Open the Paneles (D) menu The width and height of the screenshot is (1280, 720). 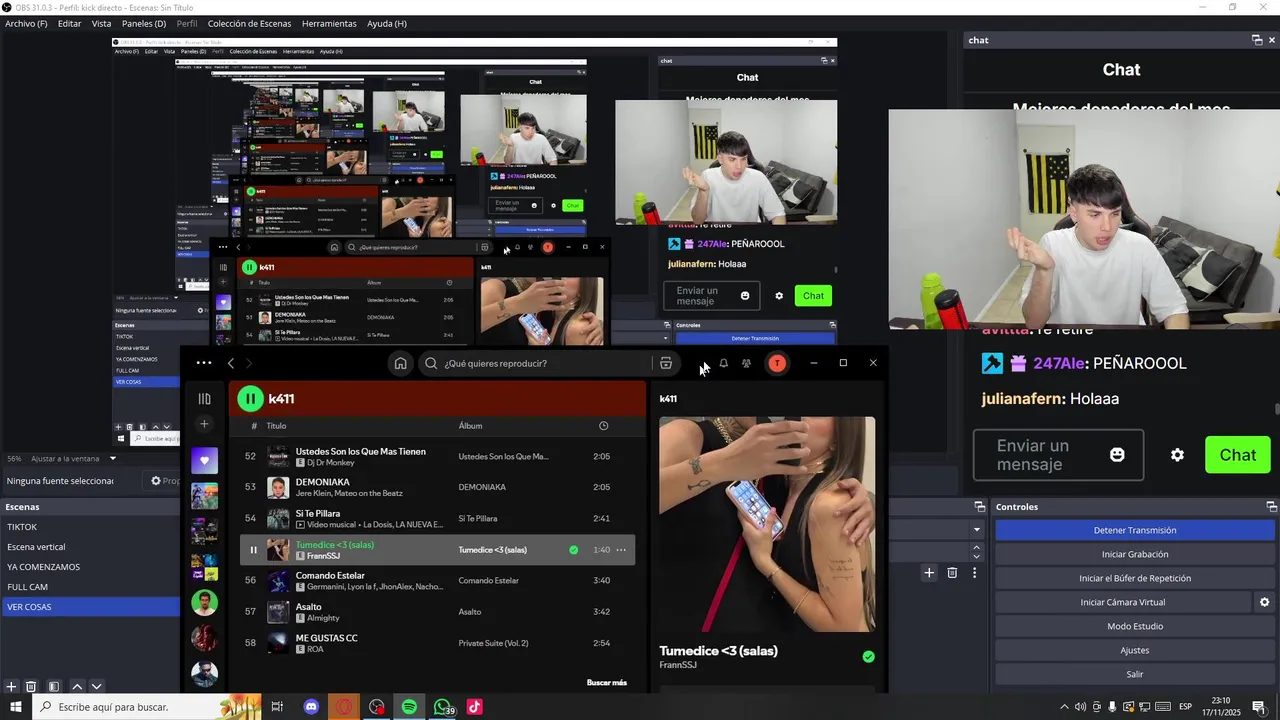pyautogui.click(x=144, y=23)
